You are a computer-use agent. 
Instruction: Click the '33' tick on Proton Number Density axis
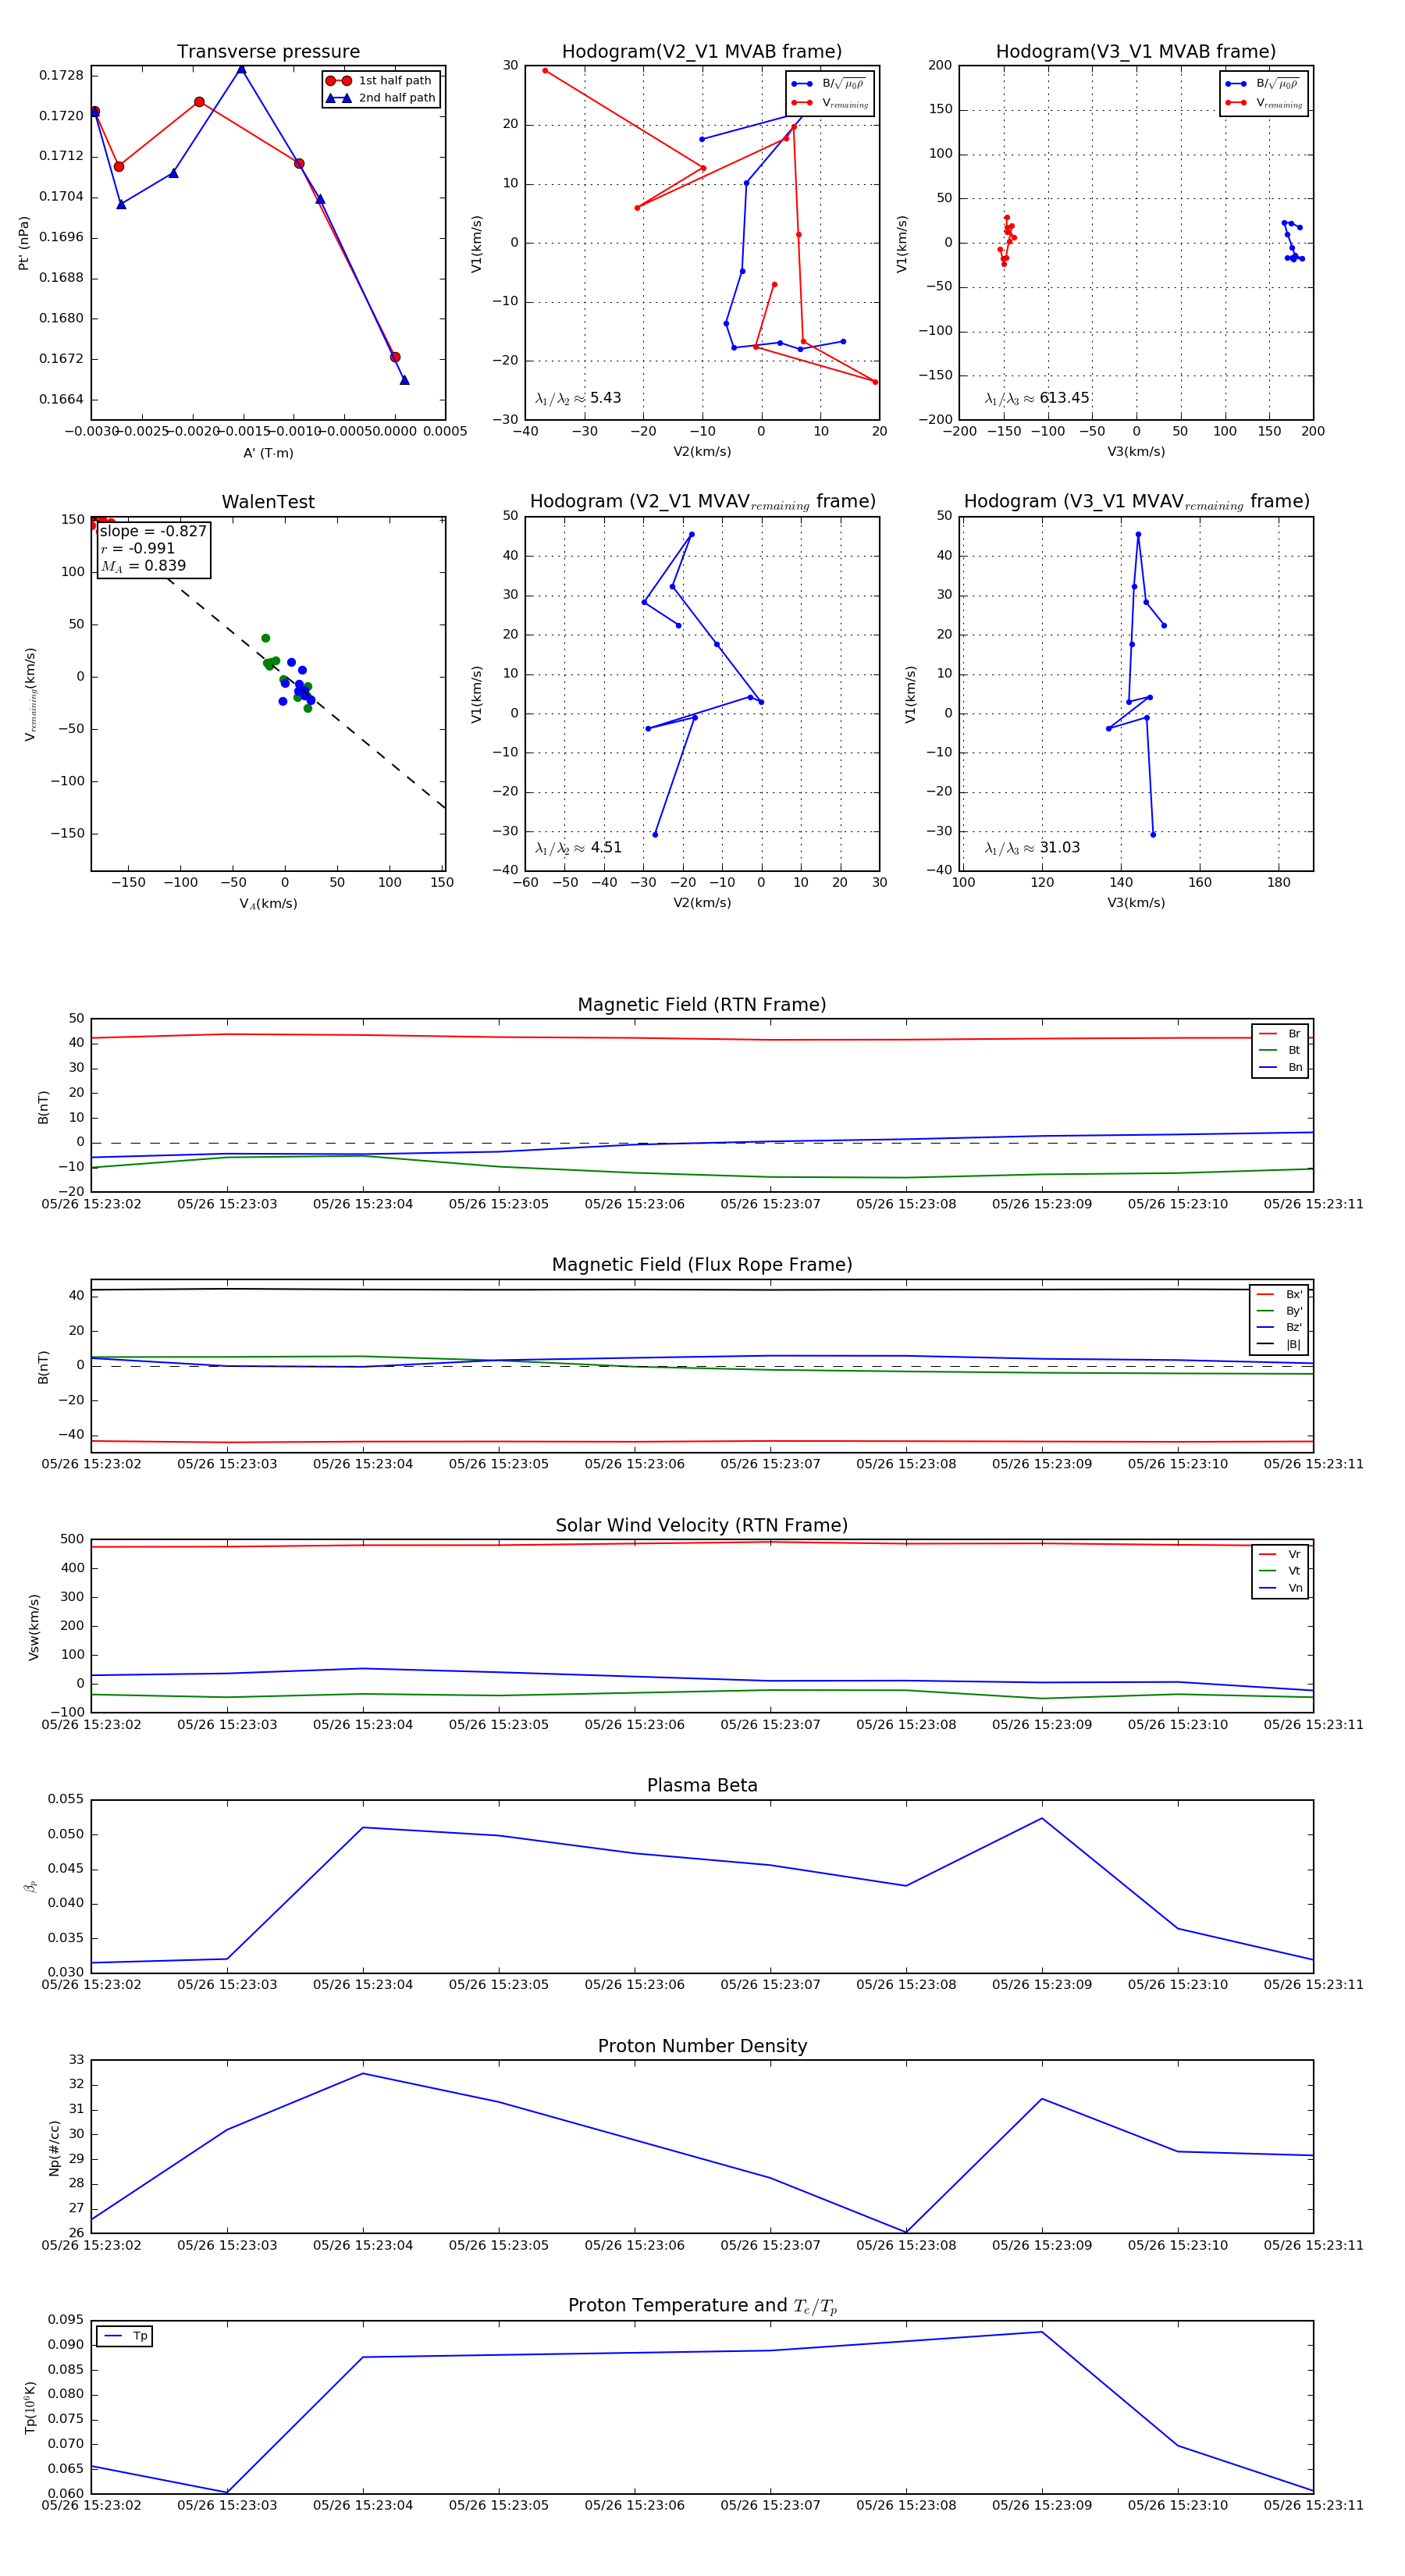[77, 2060]
